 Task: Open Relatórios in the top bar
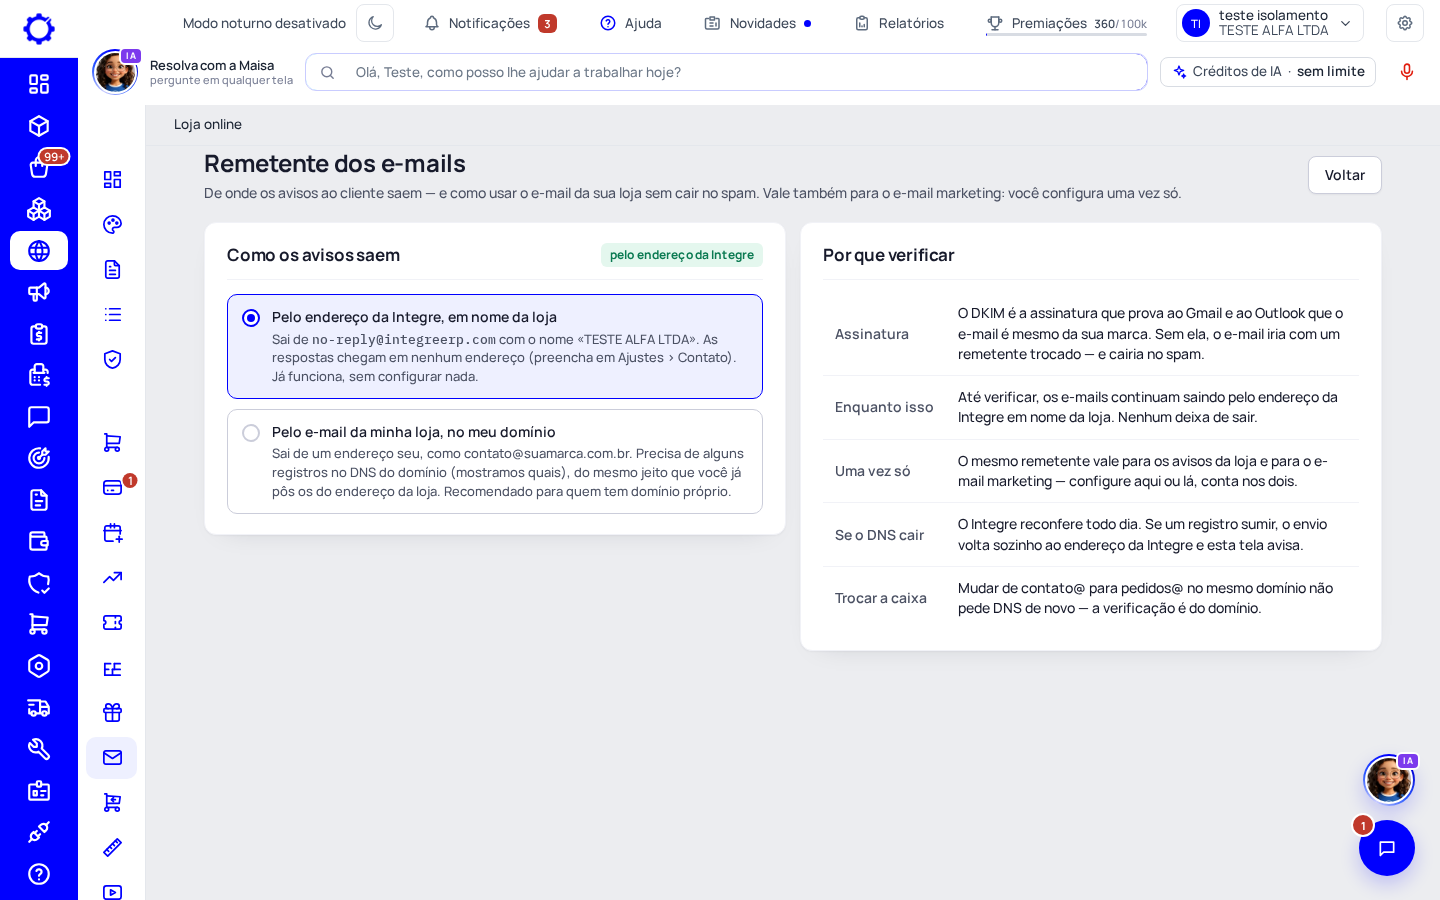point(899,23)
